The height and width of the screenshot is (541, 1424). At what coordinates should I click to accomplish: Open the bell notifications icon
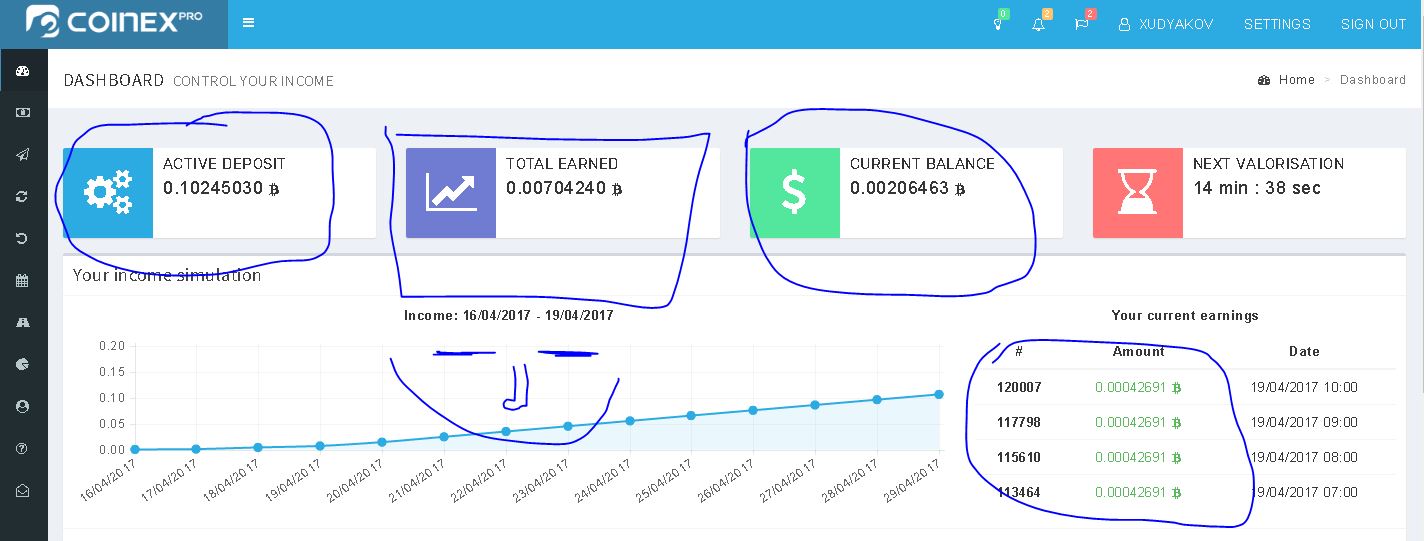point(1039,24)
